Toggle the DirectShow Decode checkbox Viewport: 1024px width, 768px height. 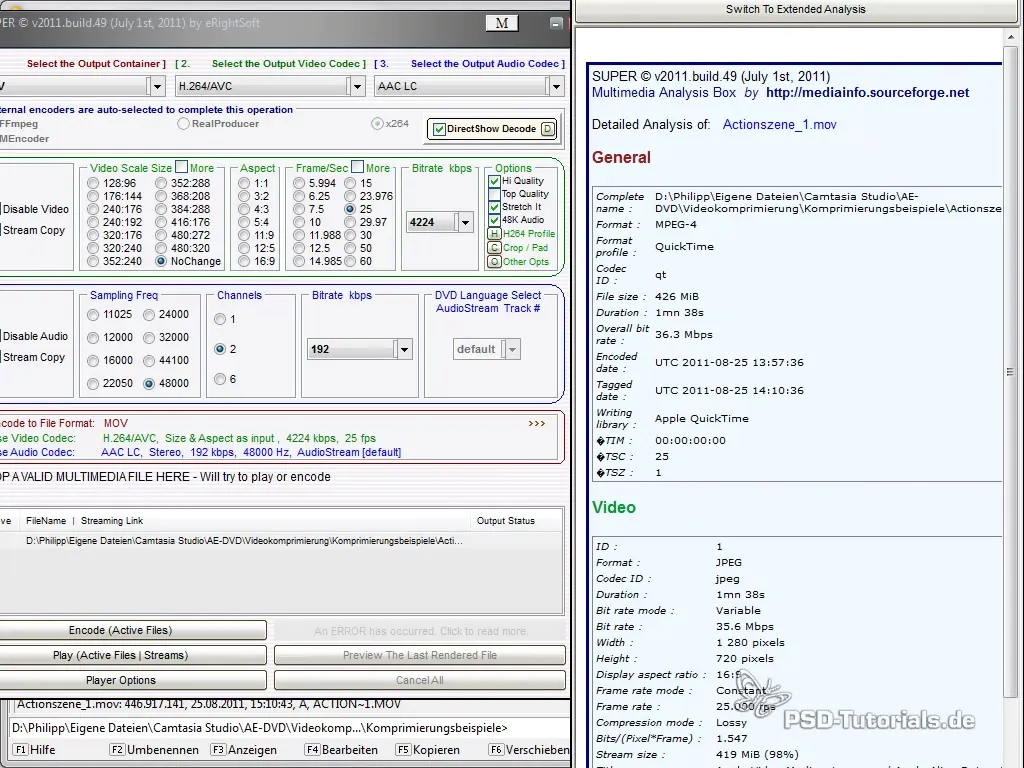tap(440, 129)
